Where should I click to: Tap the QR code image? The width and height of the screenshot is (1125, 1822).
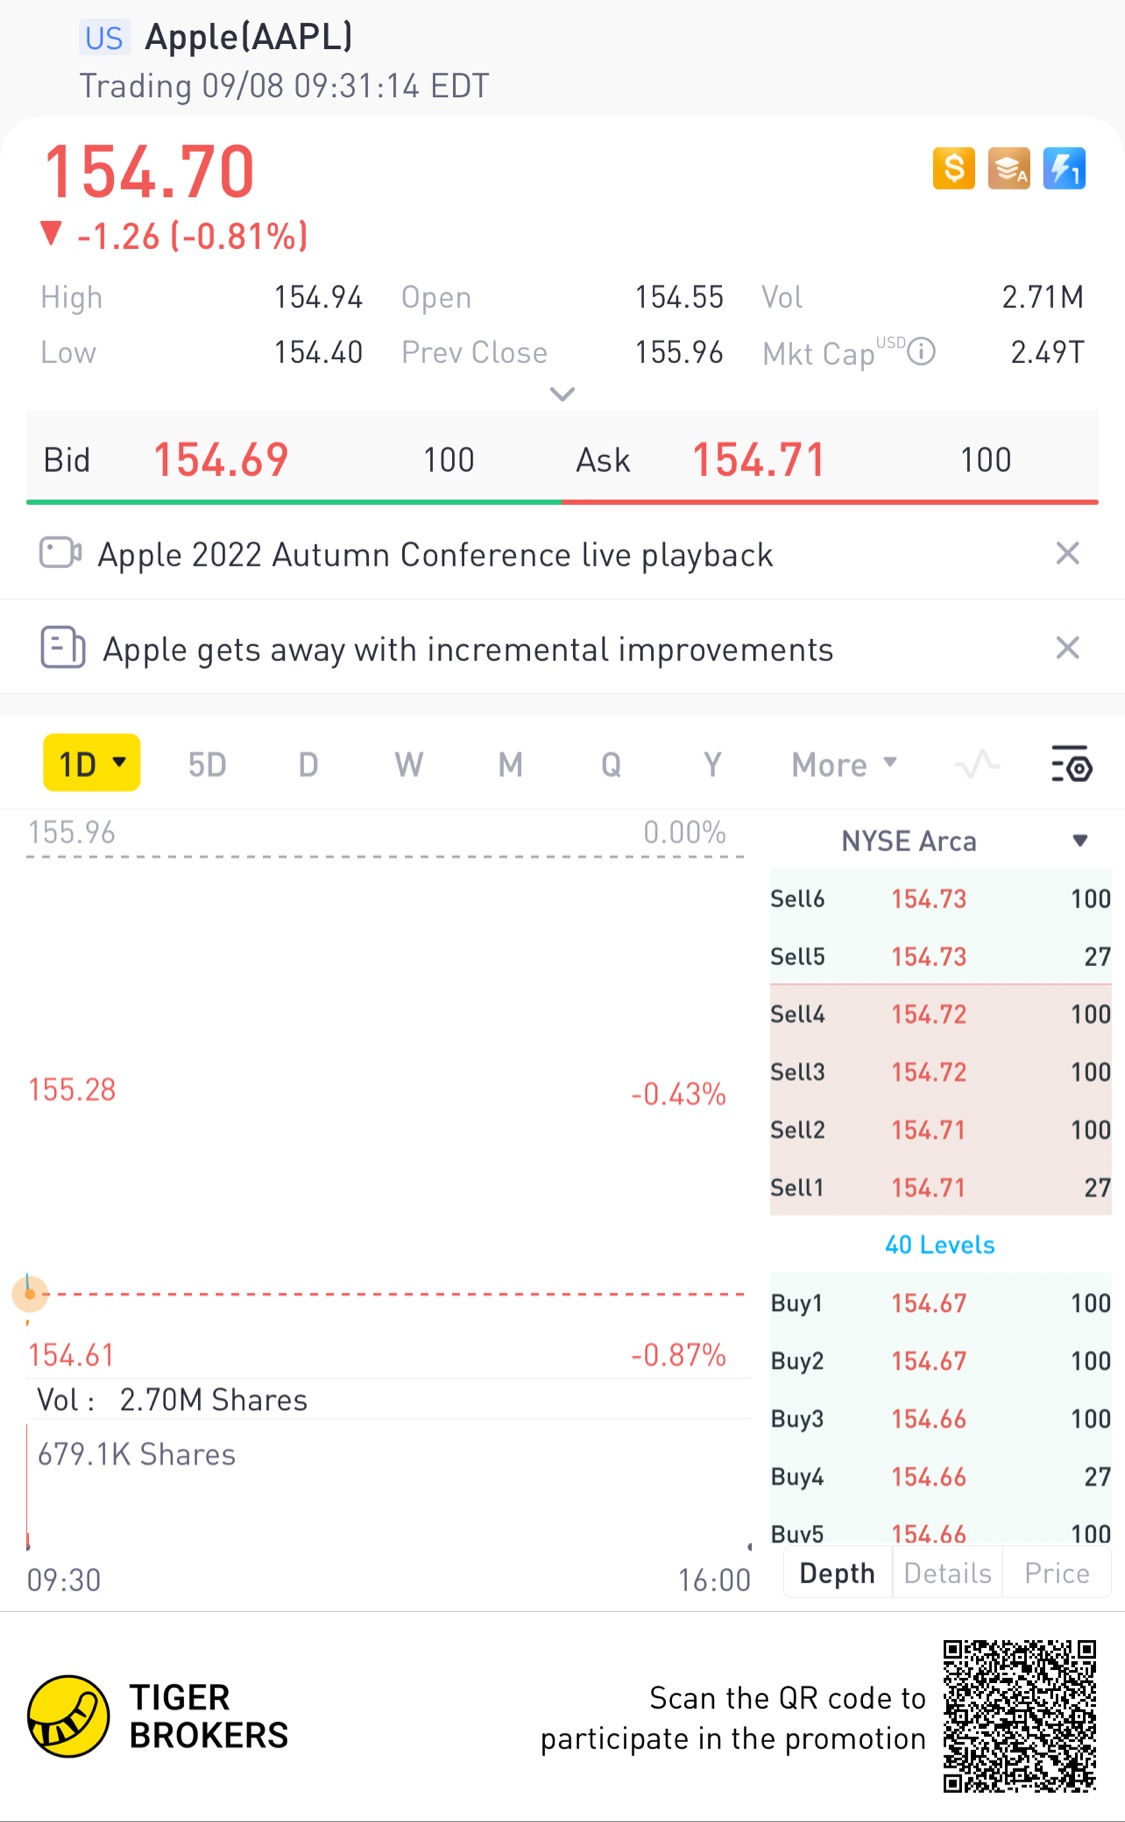click(1019, 1716)
